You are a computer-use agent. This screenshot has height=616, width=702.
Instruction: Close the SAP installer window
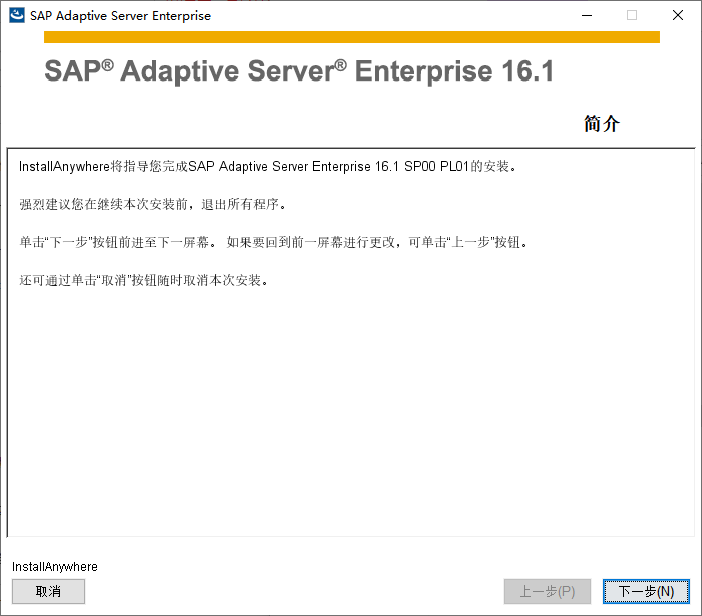678,15
